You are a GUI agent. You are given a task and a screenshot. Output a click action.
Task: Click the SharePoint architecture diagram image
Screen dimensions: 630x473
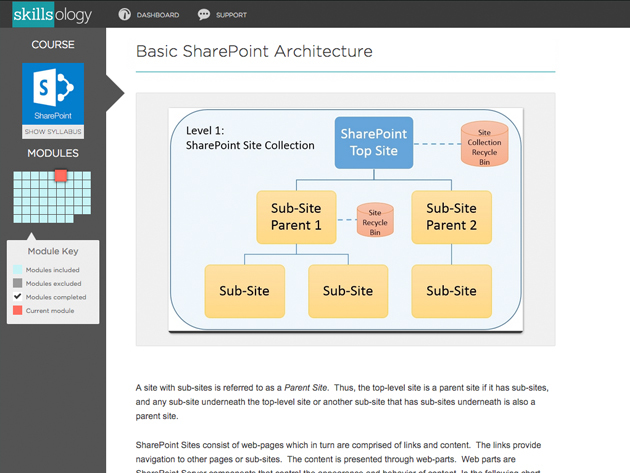click(x=345, y=220)
